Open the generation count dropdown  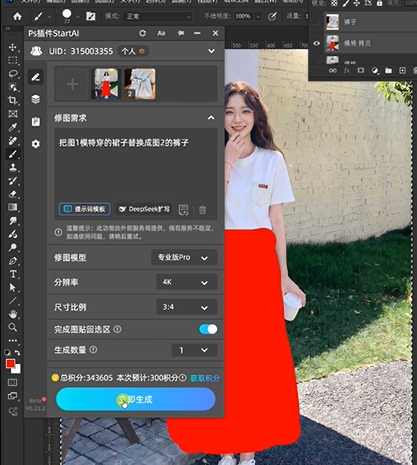tap(194, 350)
